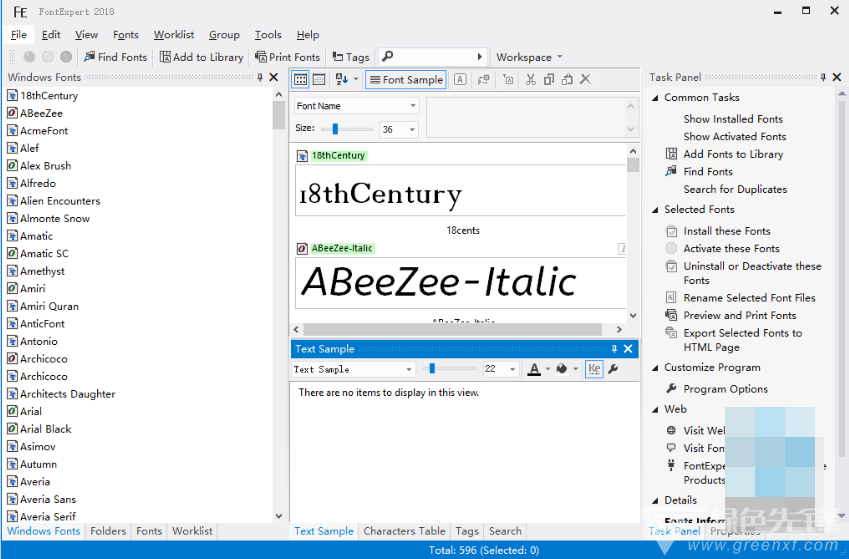Click Install these Fonts link

pos(727,231)
